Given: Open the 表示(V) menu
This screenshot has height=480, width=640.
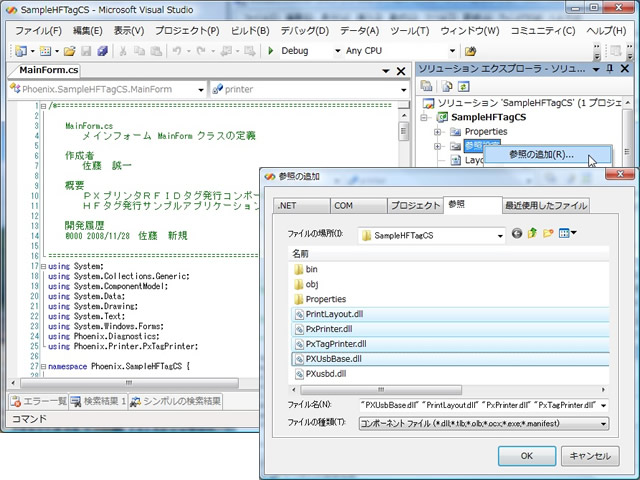Looking at the screenshot, I should click(x=129, y=31).
